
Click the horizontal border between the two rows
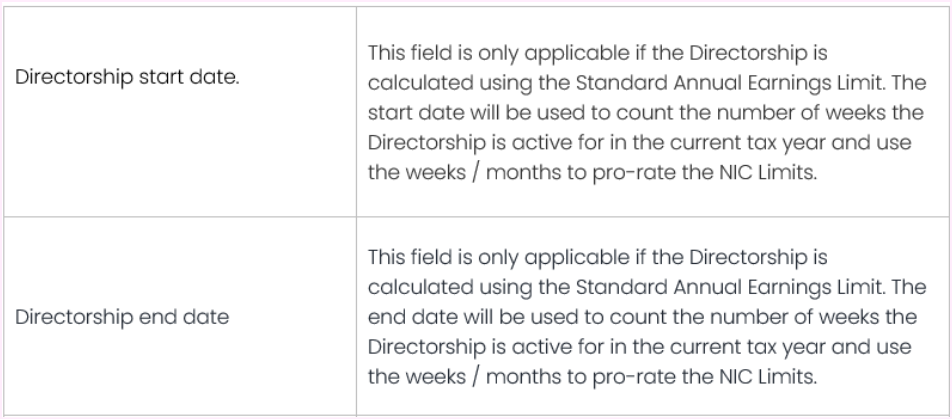point(476,217)
